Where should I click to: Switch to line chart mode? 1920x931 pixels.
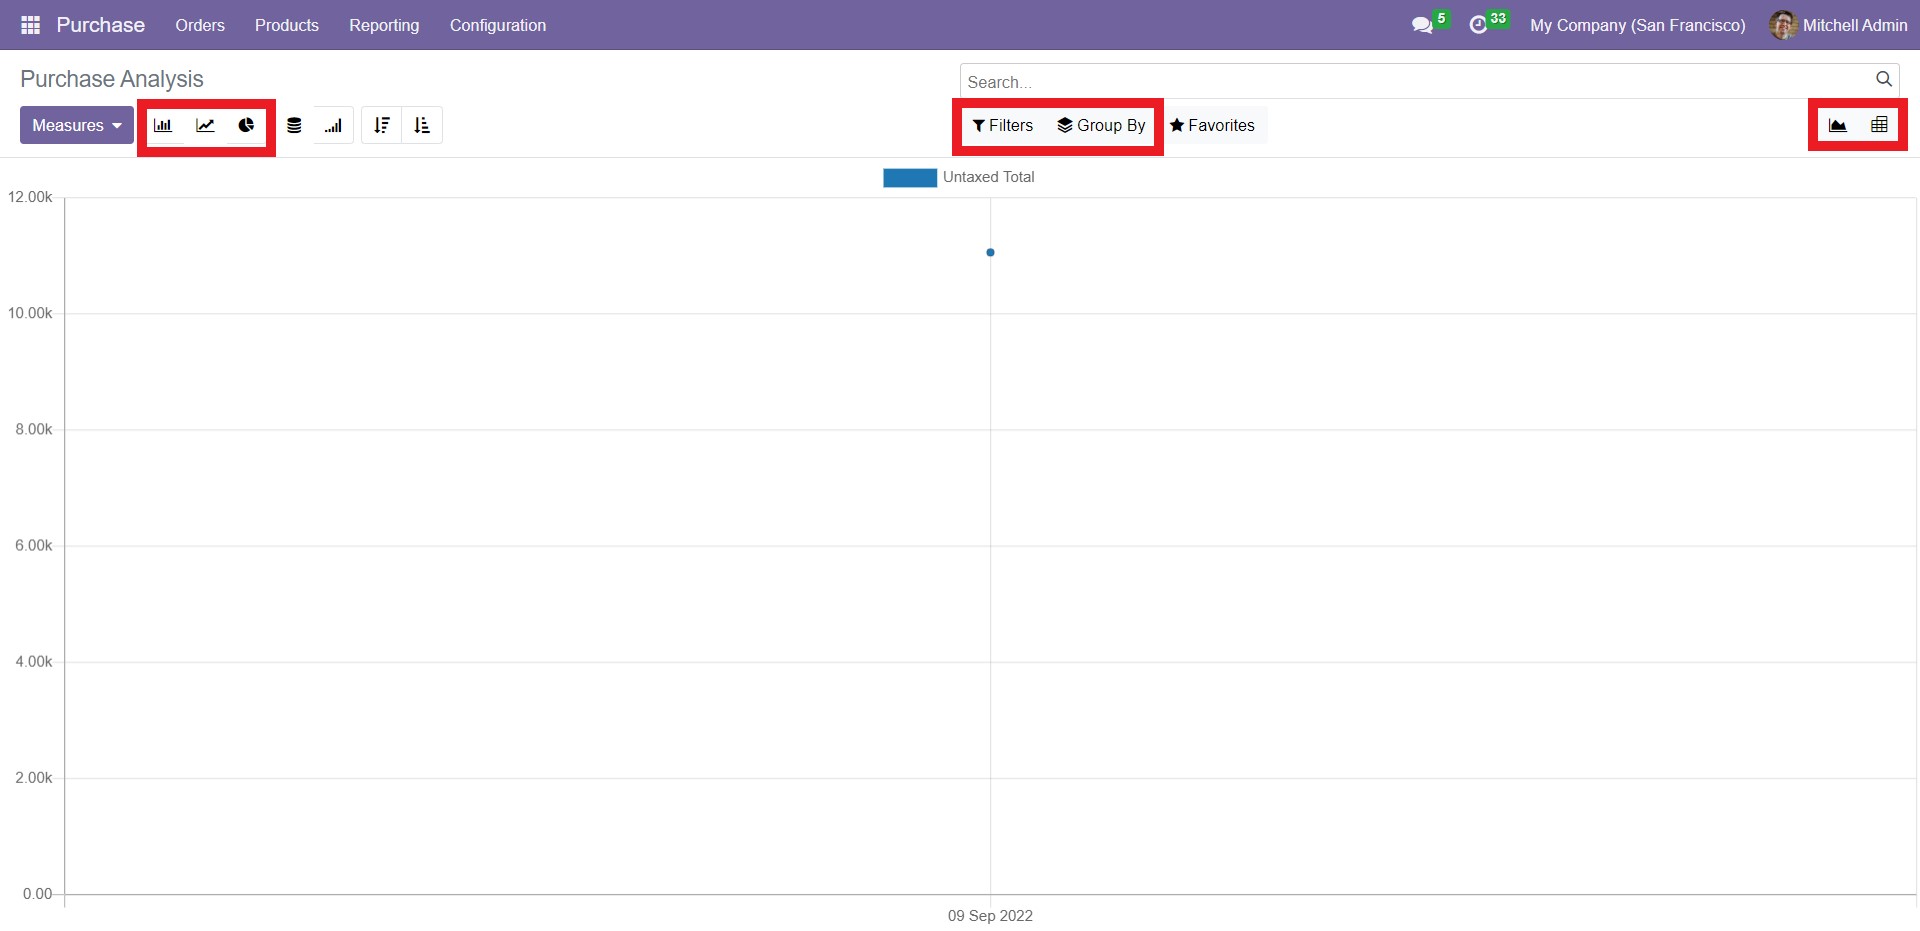click(x=205, y=125)
